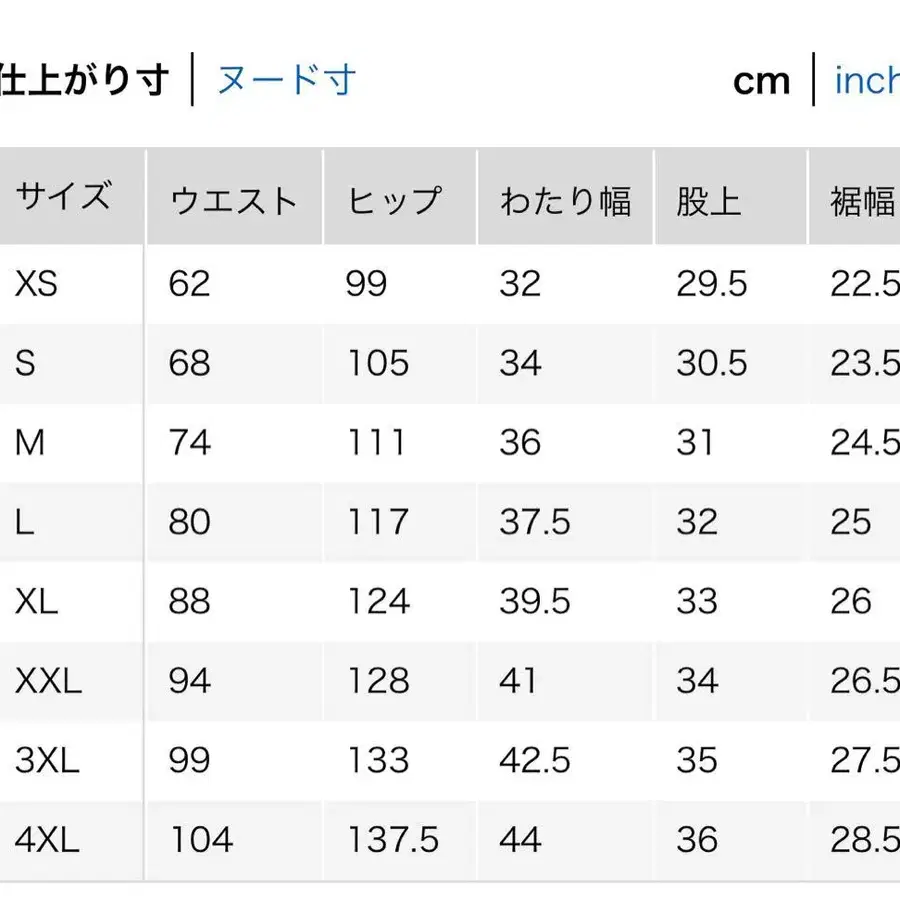Click the サイズ column header
Viewport: 900px width, 900px height.
pyautogui.click(x=66, y=198)
